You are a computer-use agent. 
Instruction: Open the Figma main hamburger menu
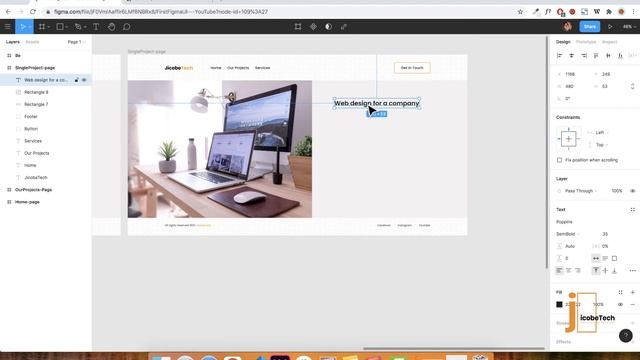pyautogui.click(x=7, y=27)
